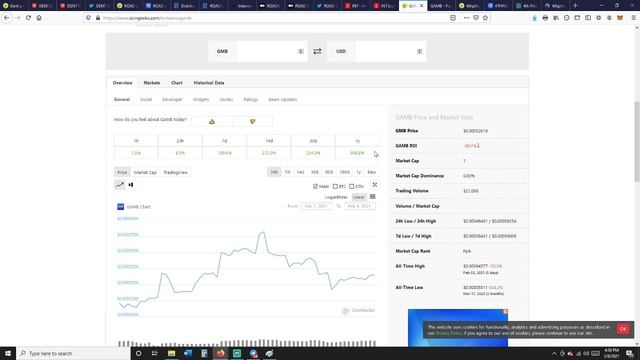
Task: Open a new browser tab with plus
Action: click(x=575, y=6)
